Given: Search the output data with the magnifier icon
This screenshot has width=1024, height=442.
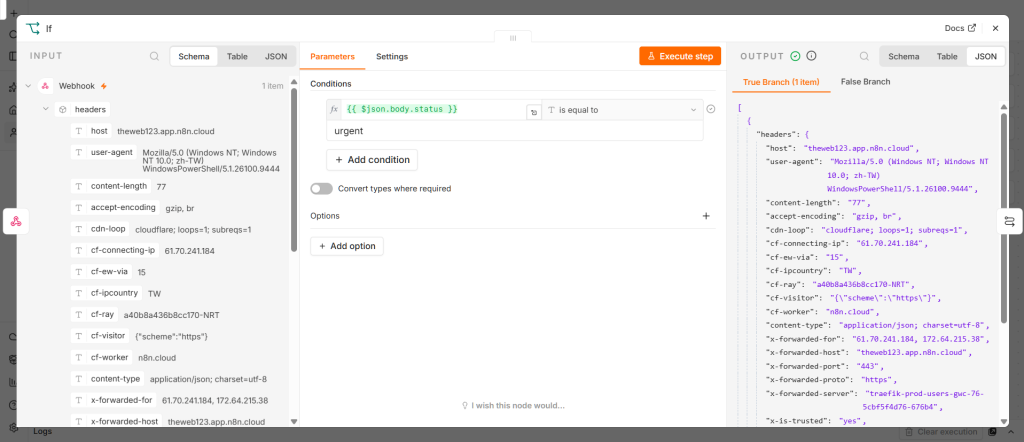Looking at the screenshot, I should click(864, 56).
